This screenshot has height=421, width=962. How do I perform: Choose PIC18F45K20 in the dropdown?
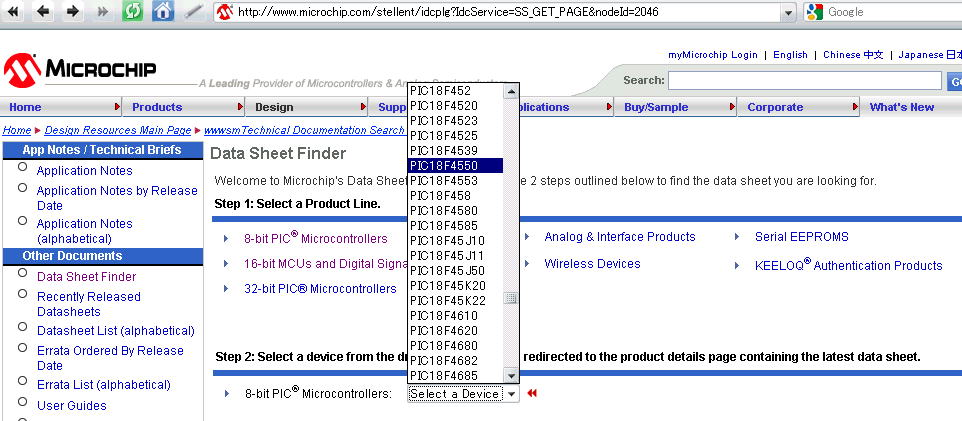(x=455, y=285)
